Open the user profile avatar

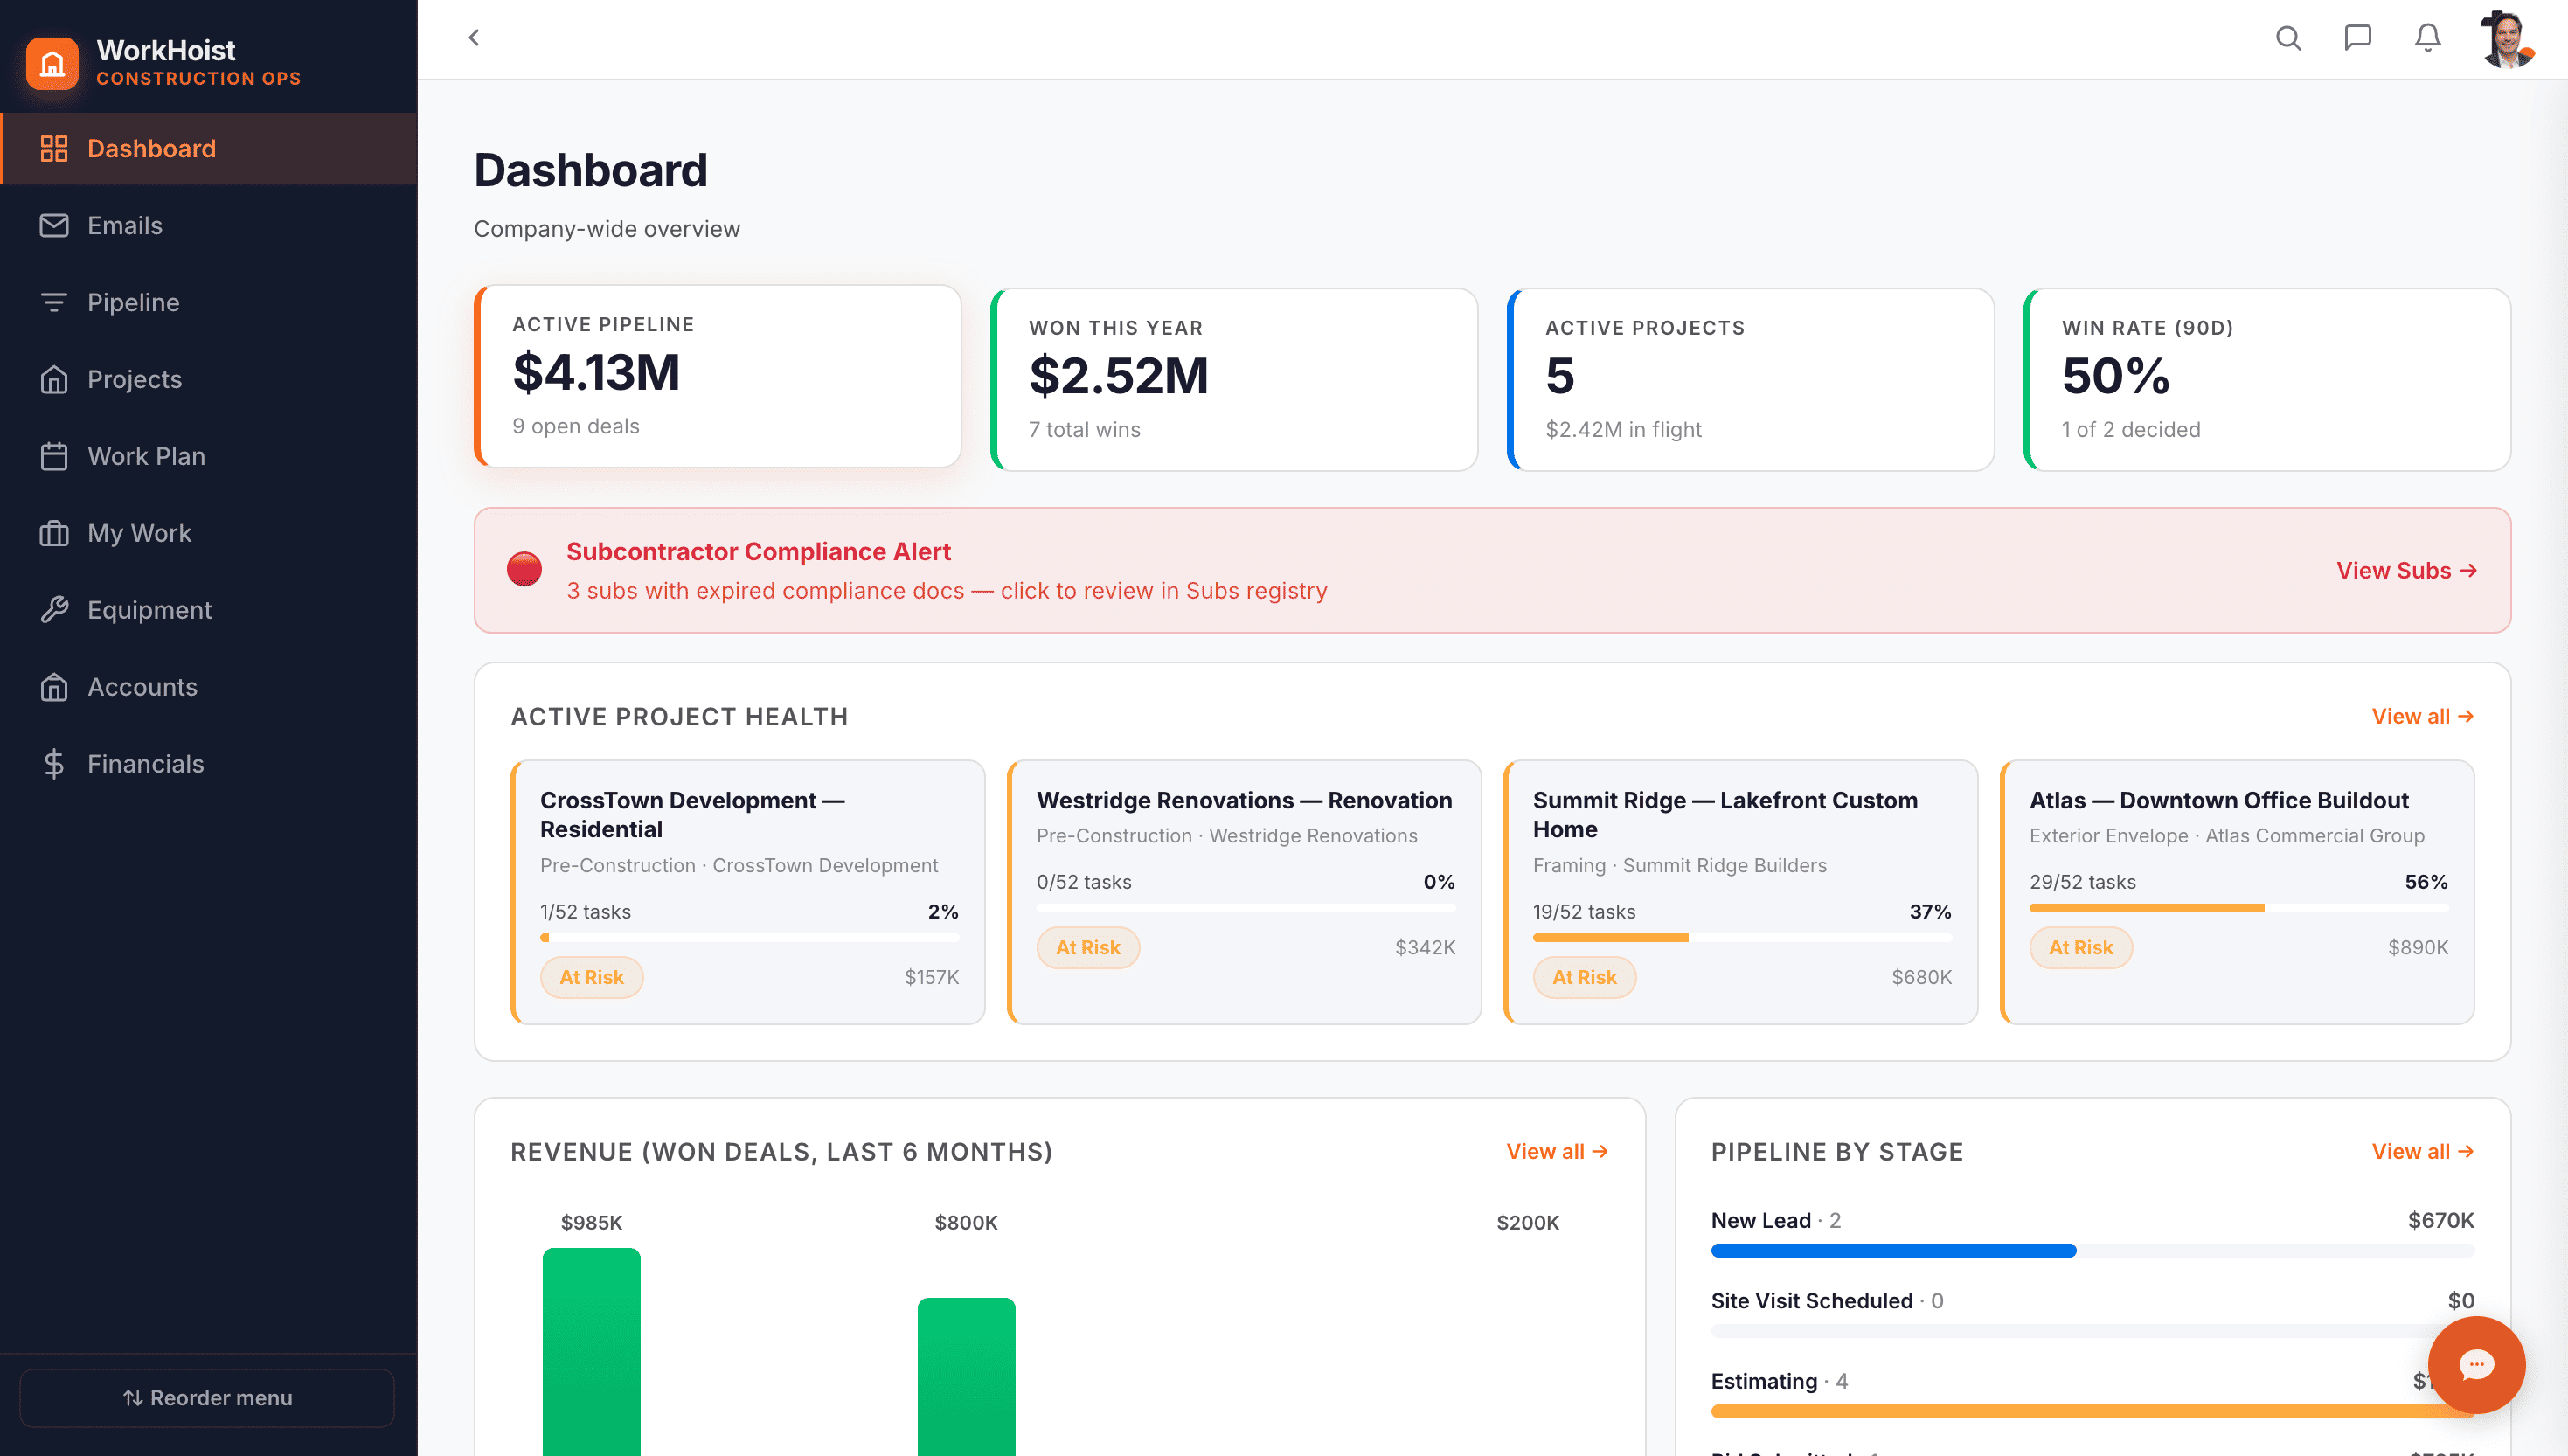click(x=2508, y=39)
